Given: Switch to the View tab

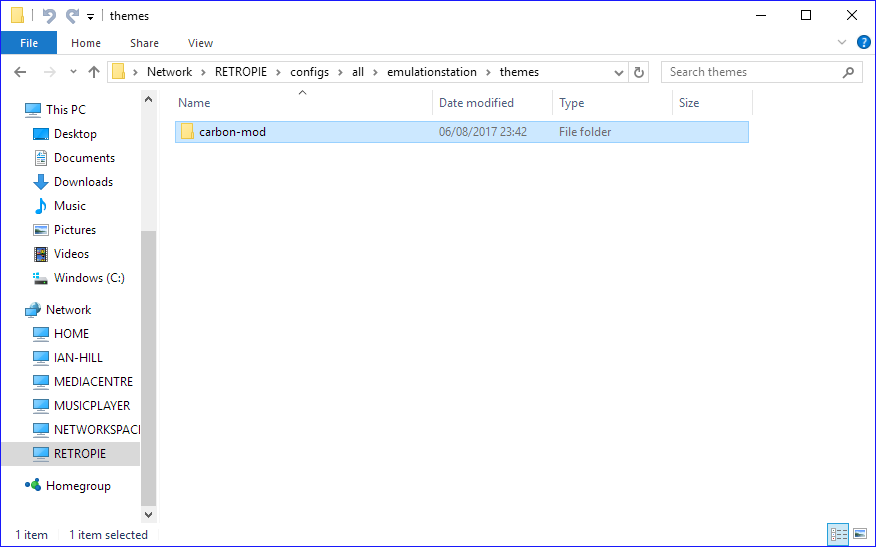Looking at the screenshot, I should (200, 43).
